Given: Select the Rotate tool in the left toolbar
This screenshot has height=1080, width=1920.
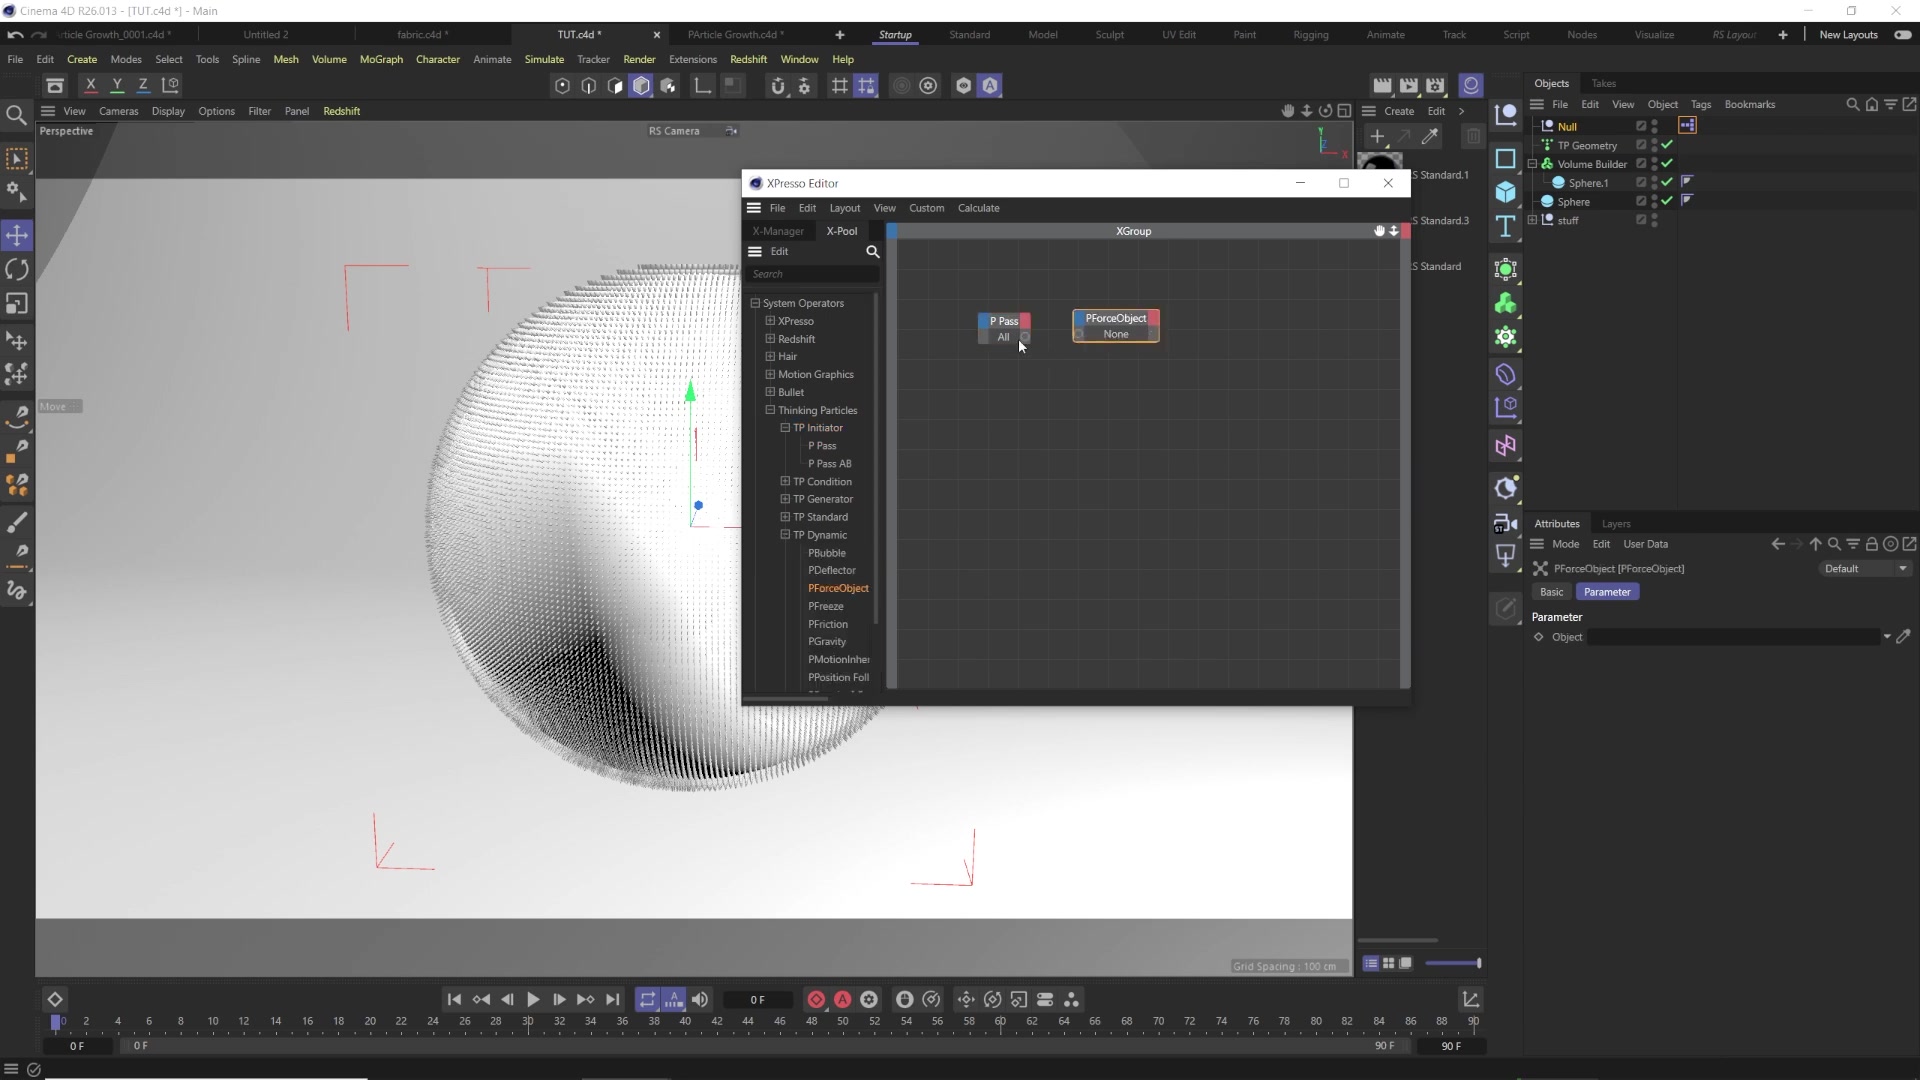Looking at the screenshot, I should point(17,270).
